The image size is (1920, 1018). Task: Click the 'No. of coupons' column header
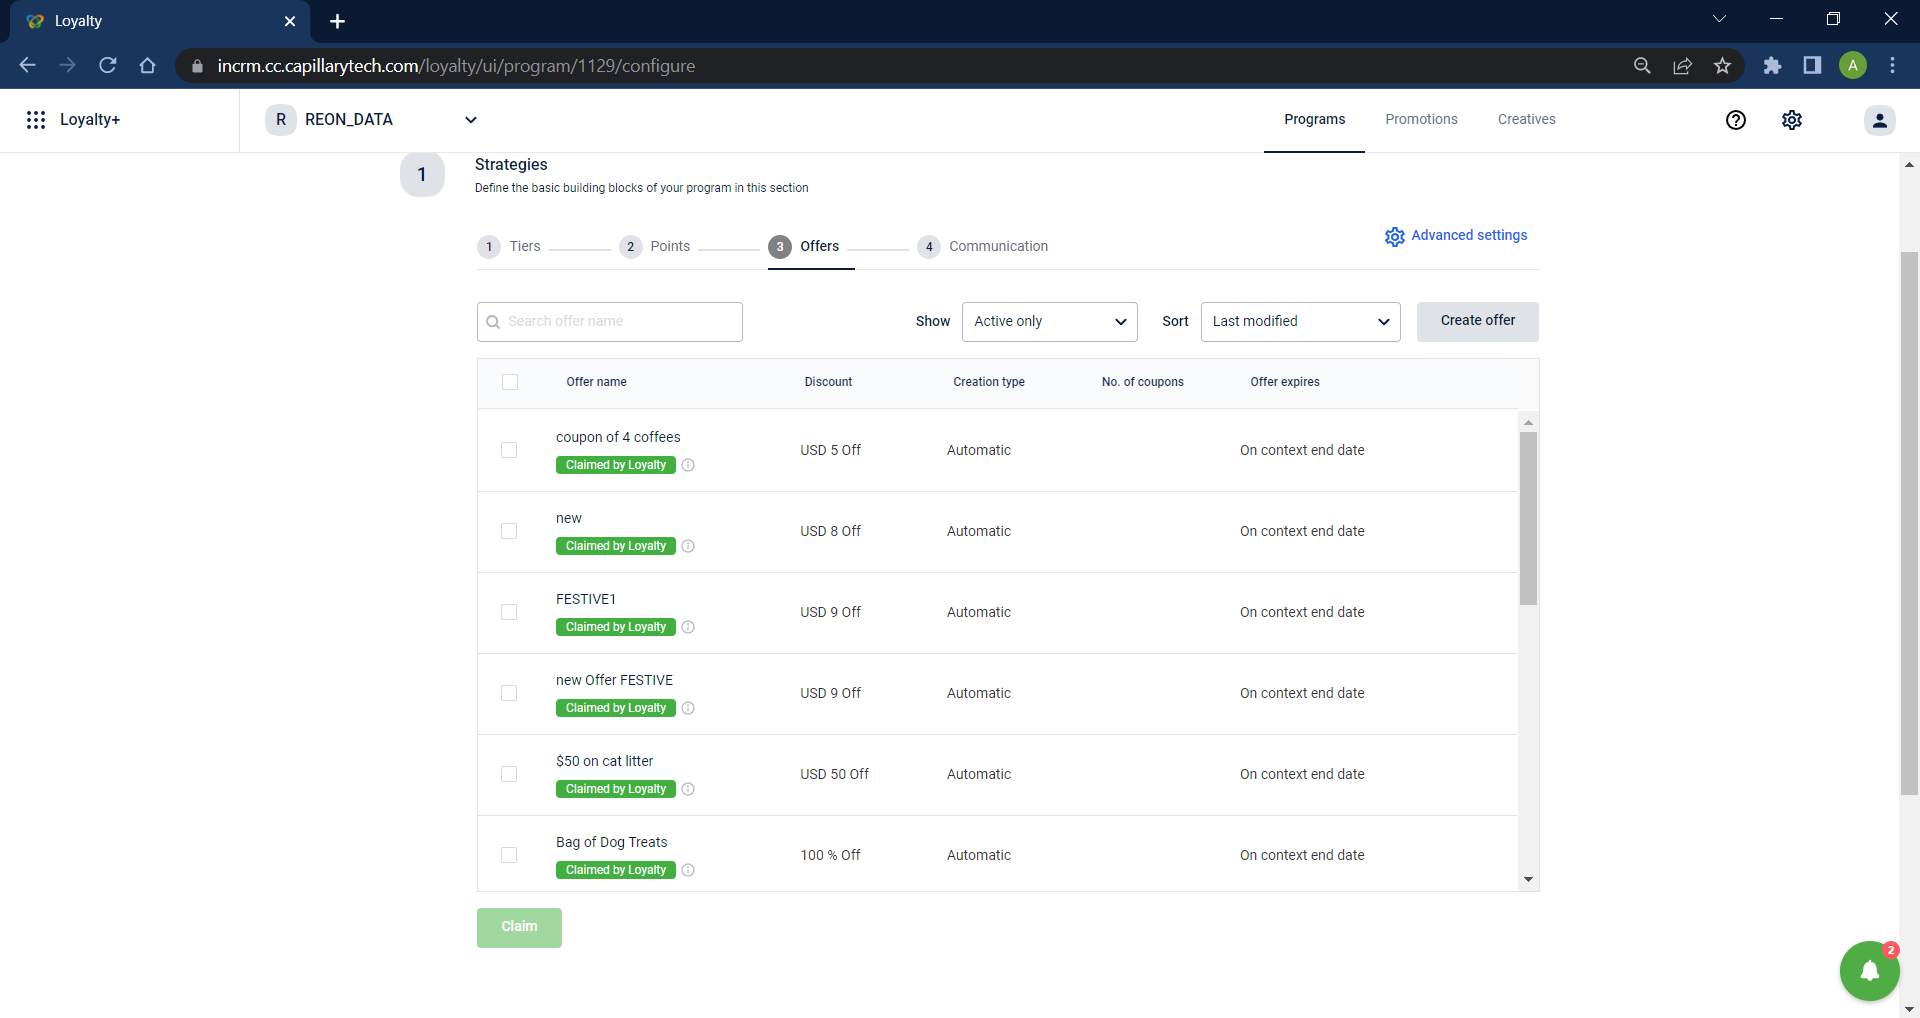[1142, 382]
